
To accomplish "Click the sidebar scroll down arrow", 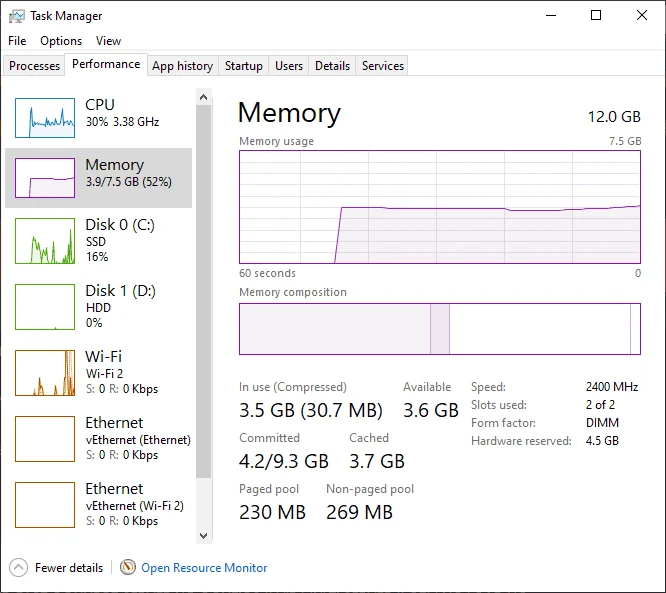I will point(203,535).
